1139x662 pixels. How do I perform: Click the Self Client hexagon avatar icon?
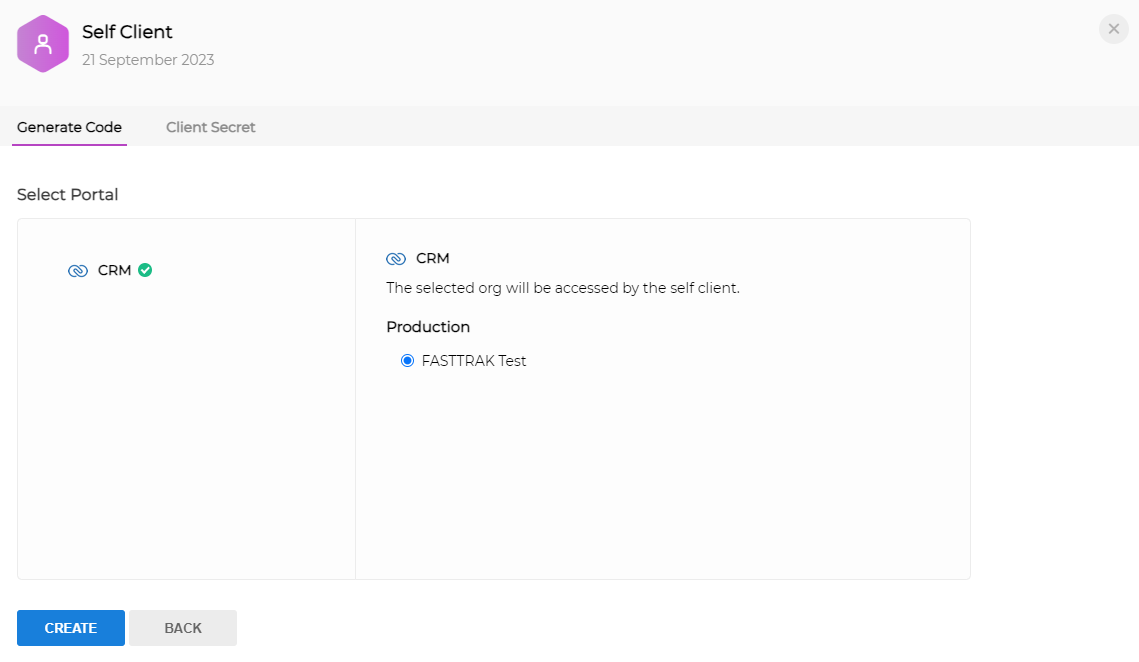point(43,44)
